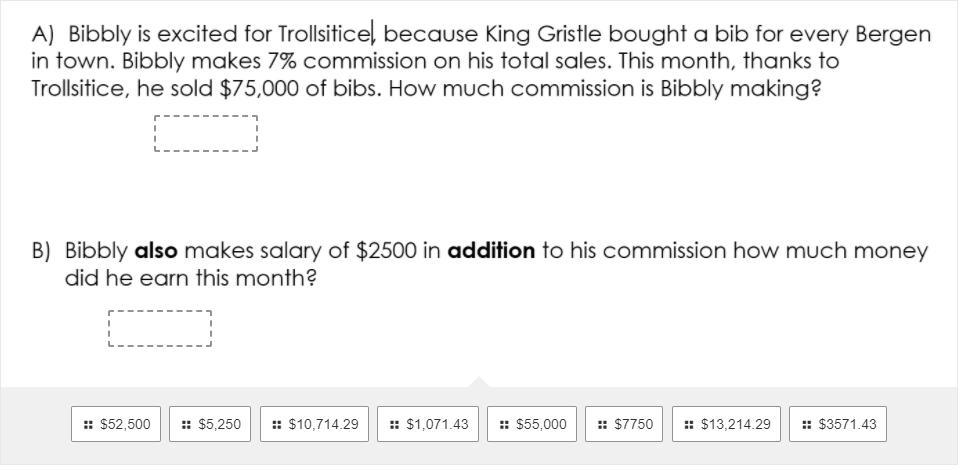
Task: Click the grip icon beside $3571.43
Action: (x=806, y=425)
